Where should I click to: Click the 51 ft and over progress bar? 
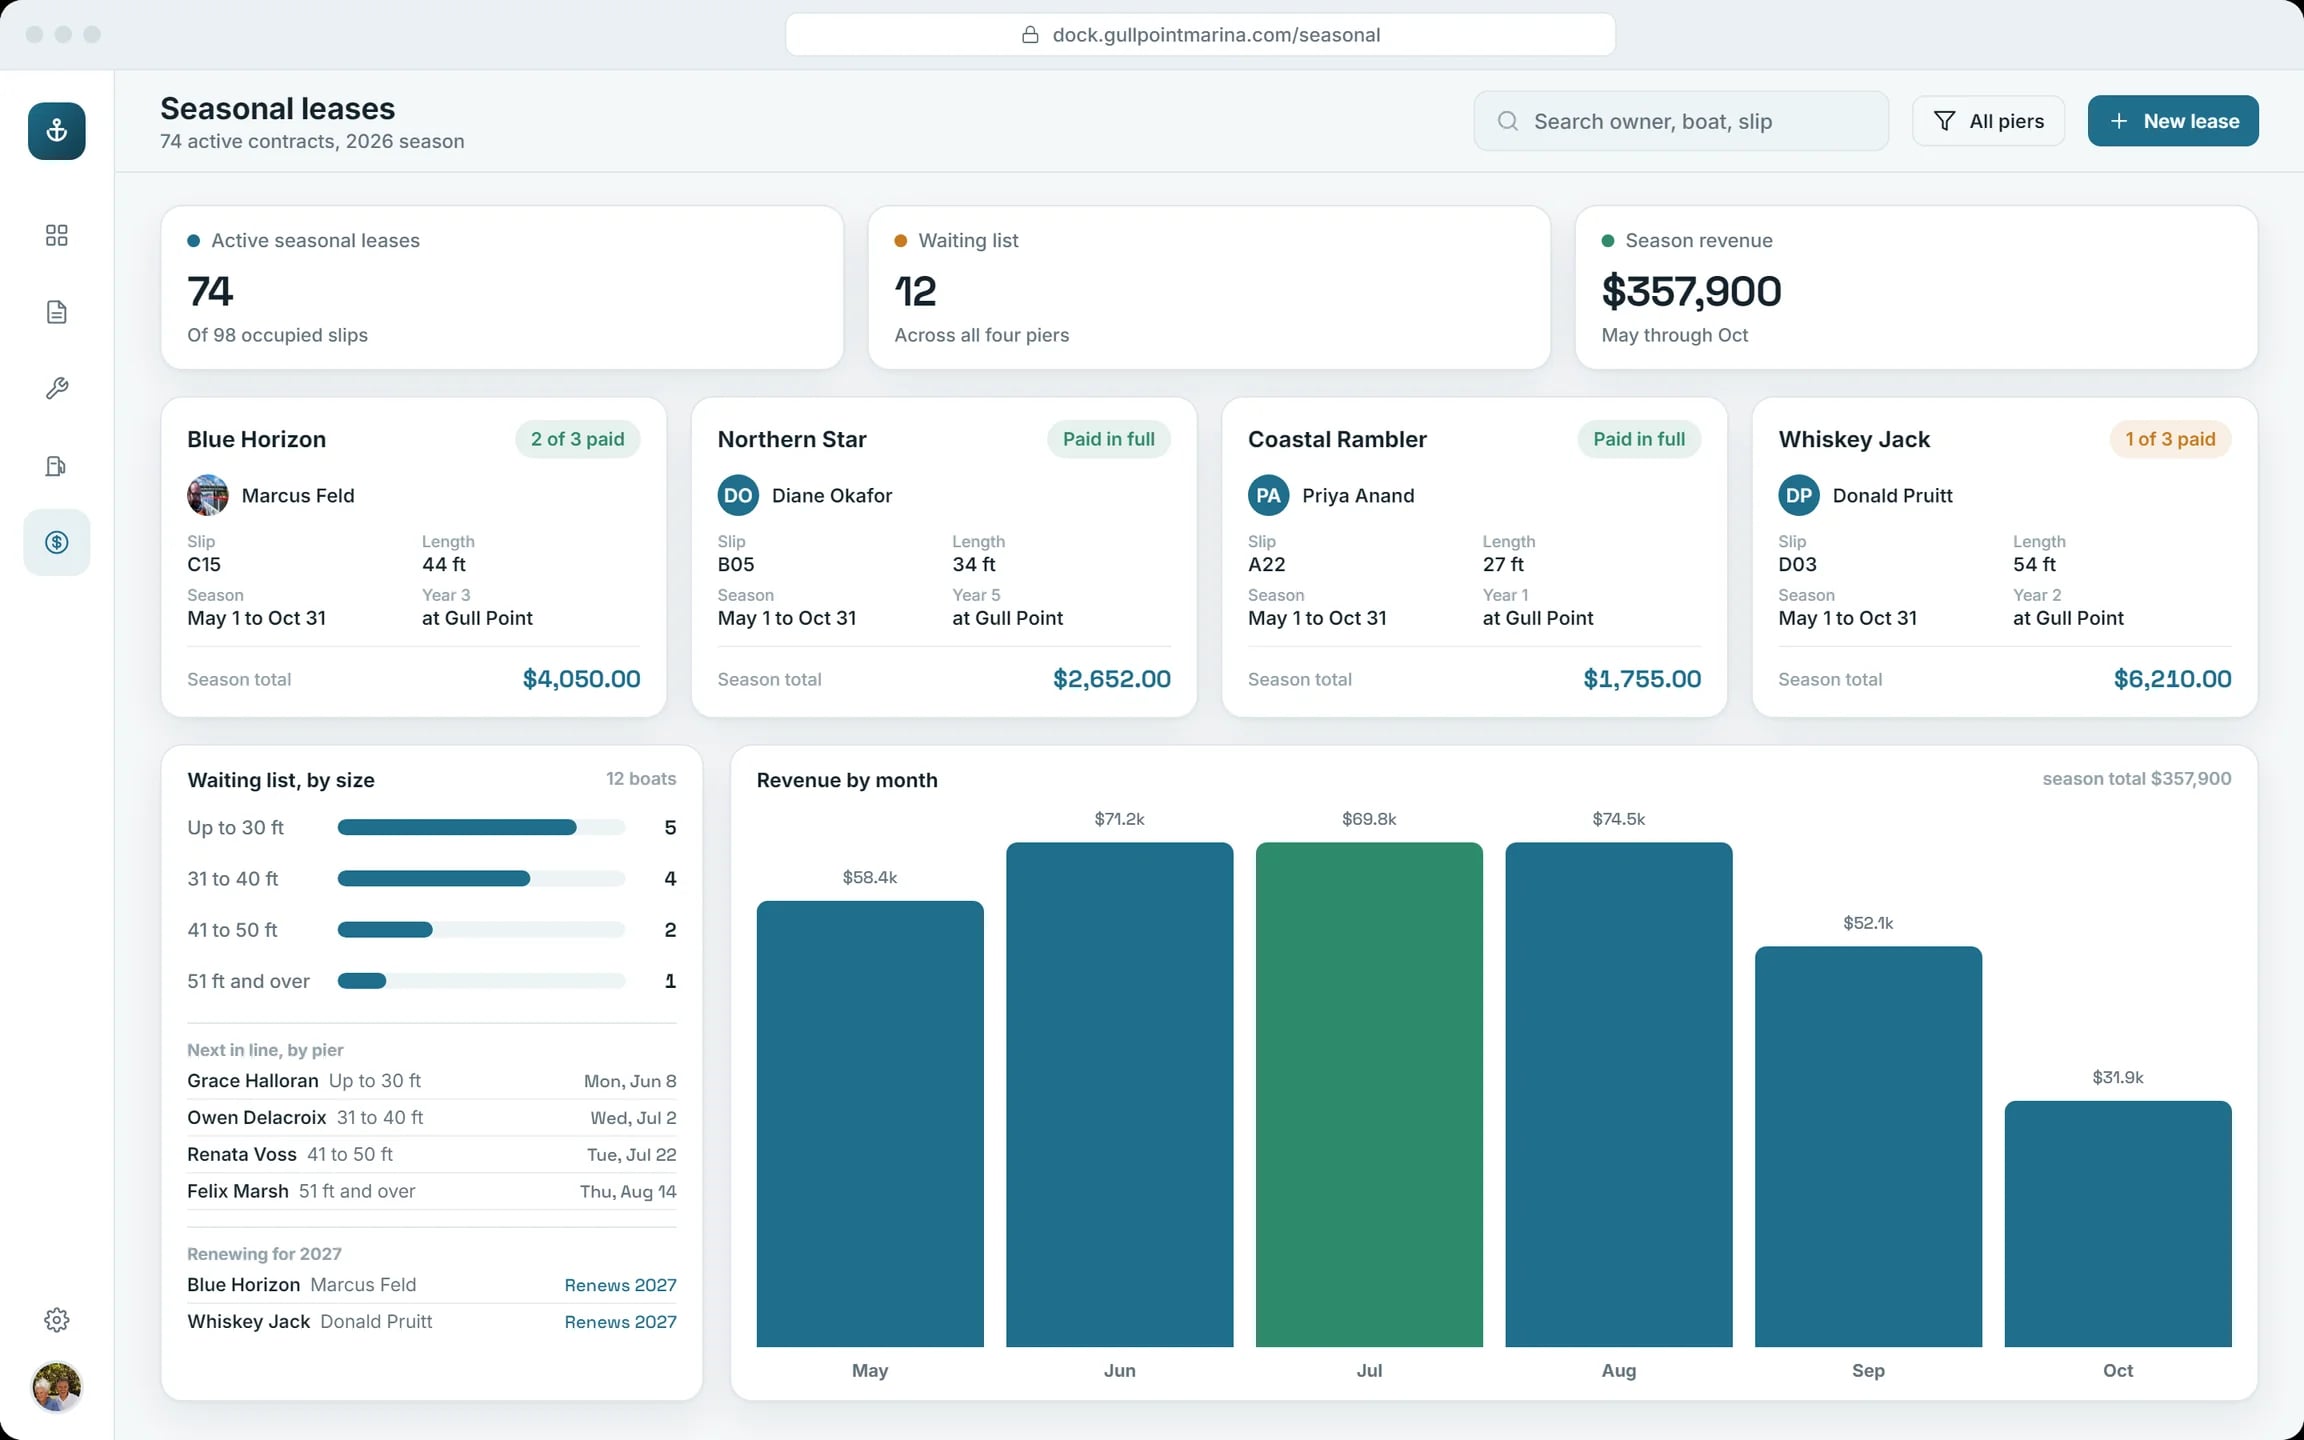pos(481,980)
